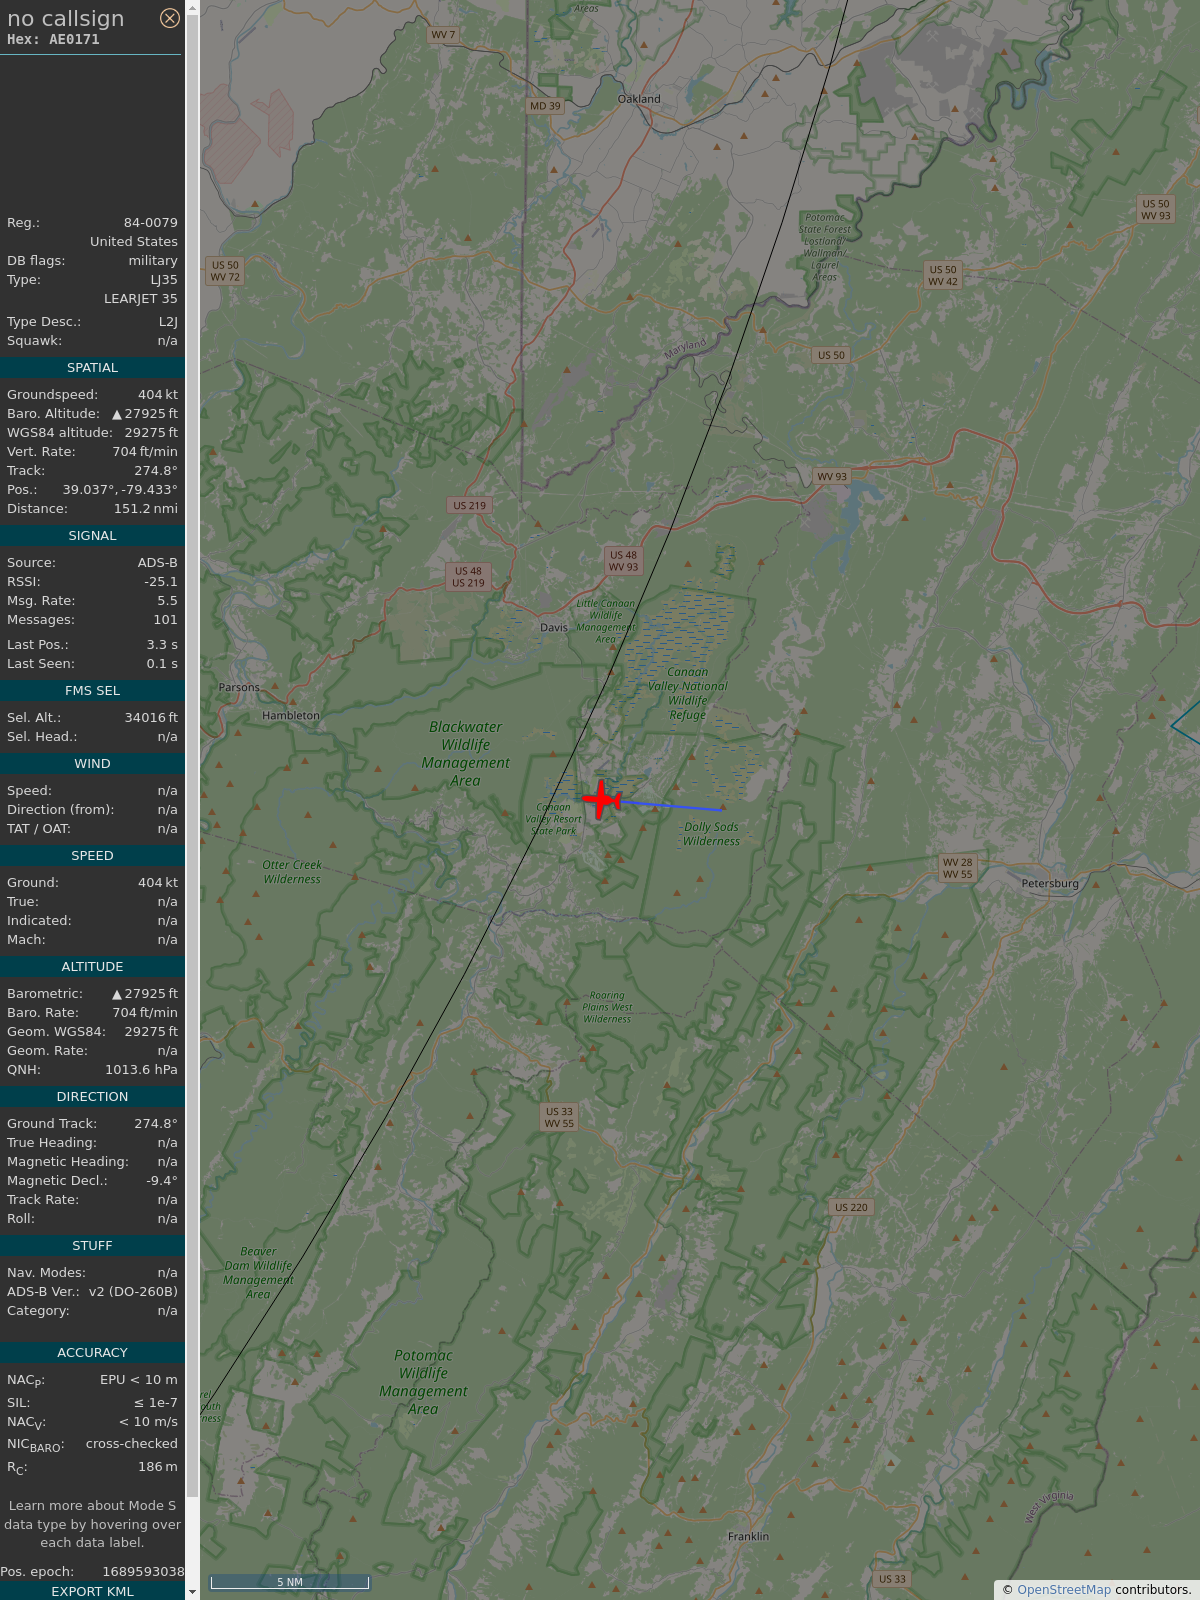Click the WV 28 / WV 55 road shield
The width and height of the screenshot is (1200, 1600).
click(x=957, y=868)
